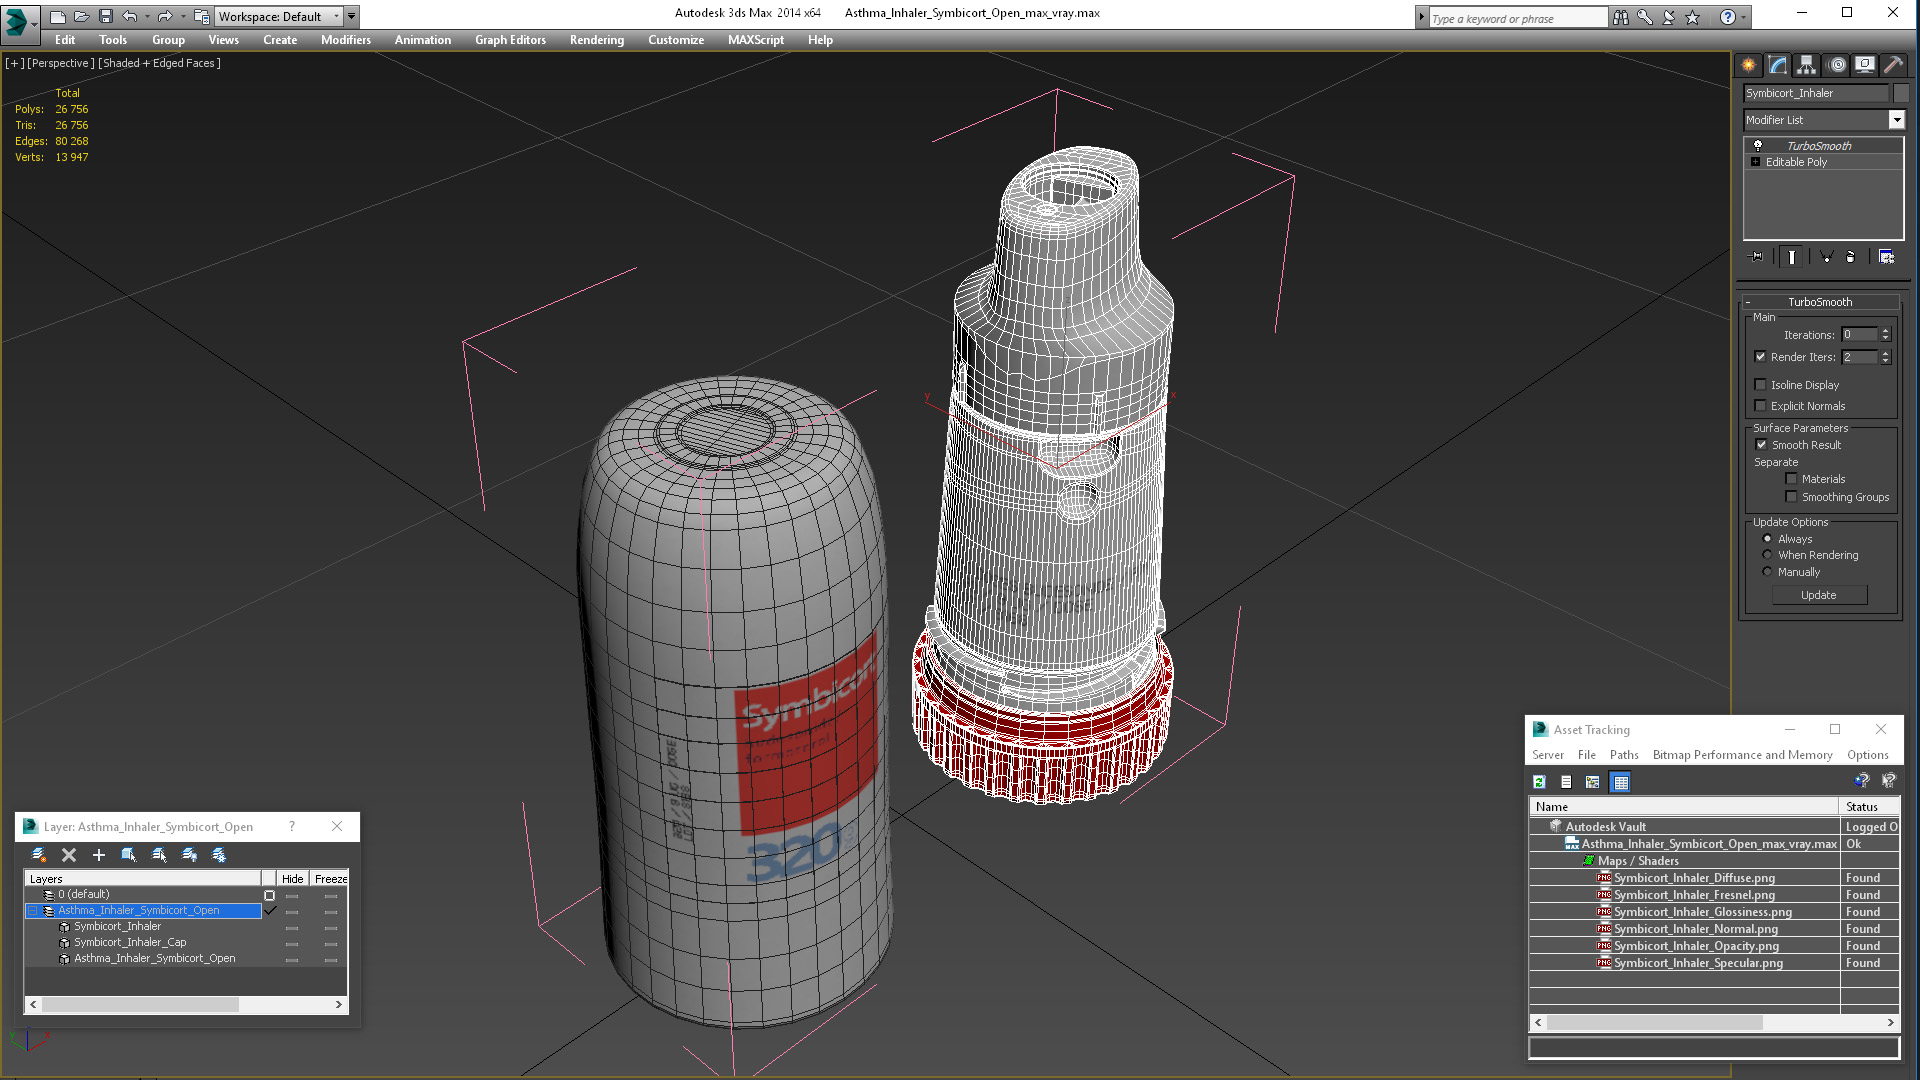The image size is (1920, 1080).
Task: Open the Motion command panel
Action: [x=1837, y=65]
